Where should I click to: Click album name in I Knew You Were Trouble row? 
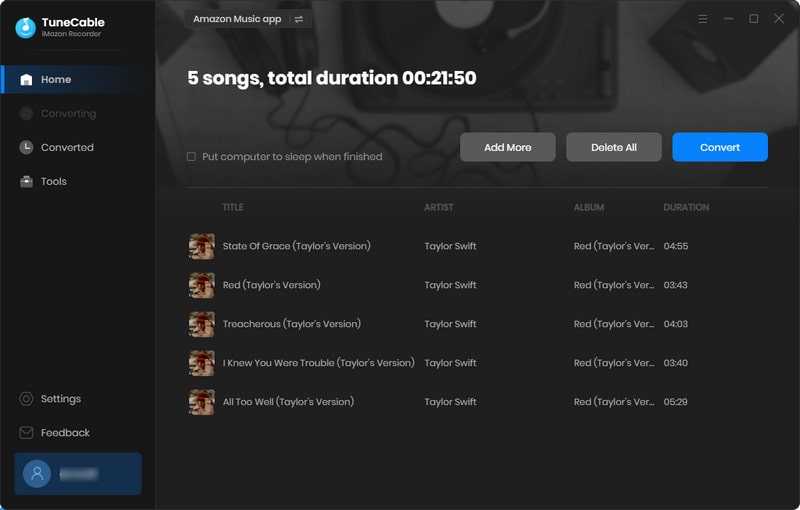click(614, 363)
